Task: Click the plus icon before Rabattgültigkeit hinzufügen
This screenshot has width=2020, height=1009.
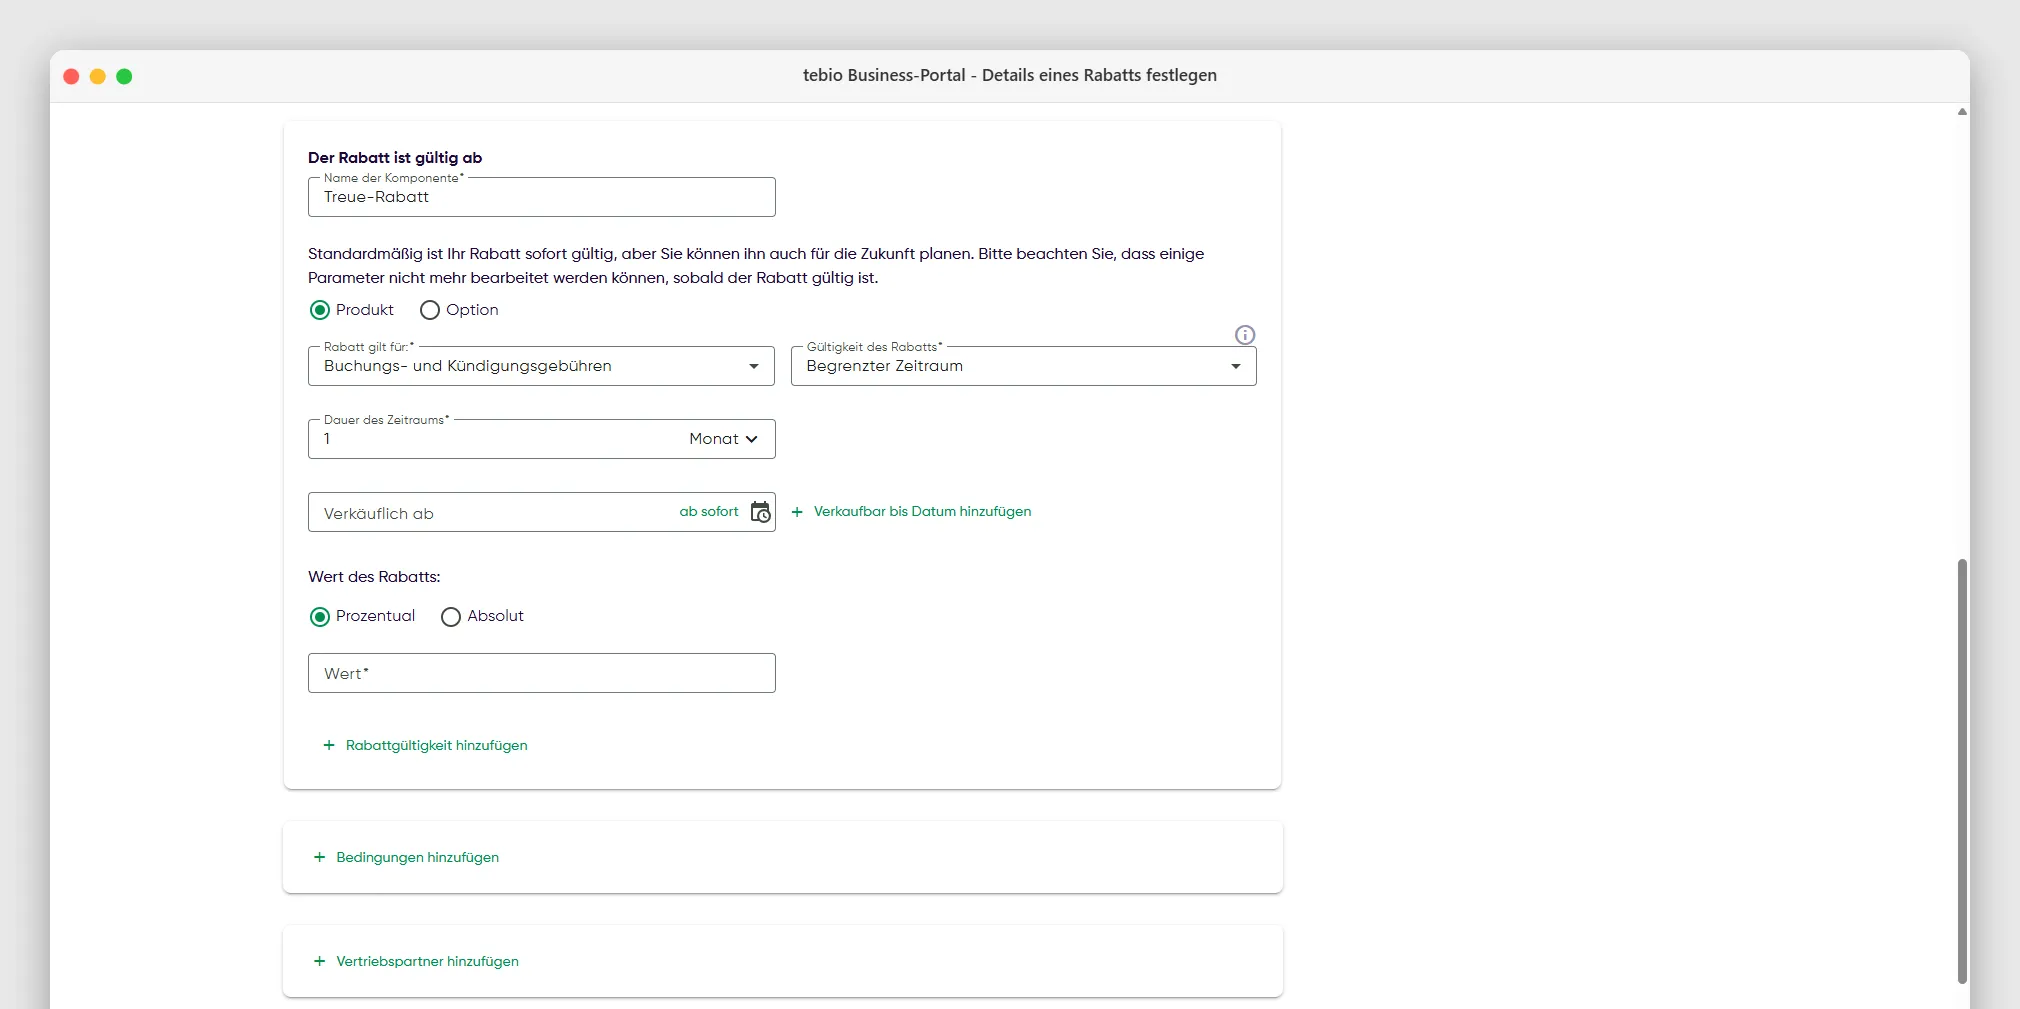Action: pos(329,745)
